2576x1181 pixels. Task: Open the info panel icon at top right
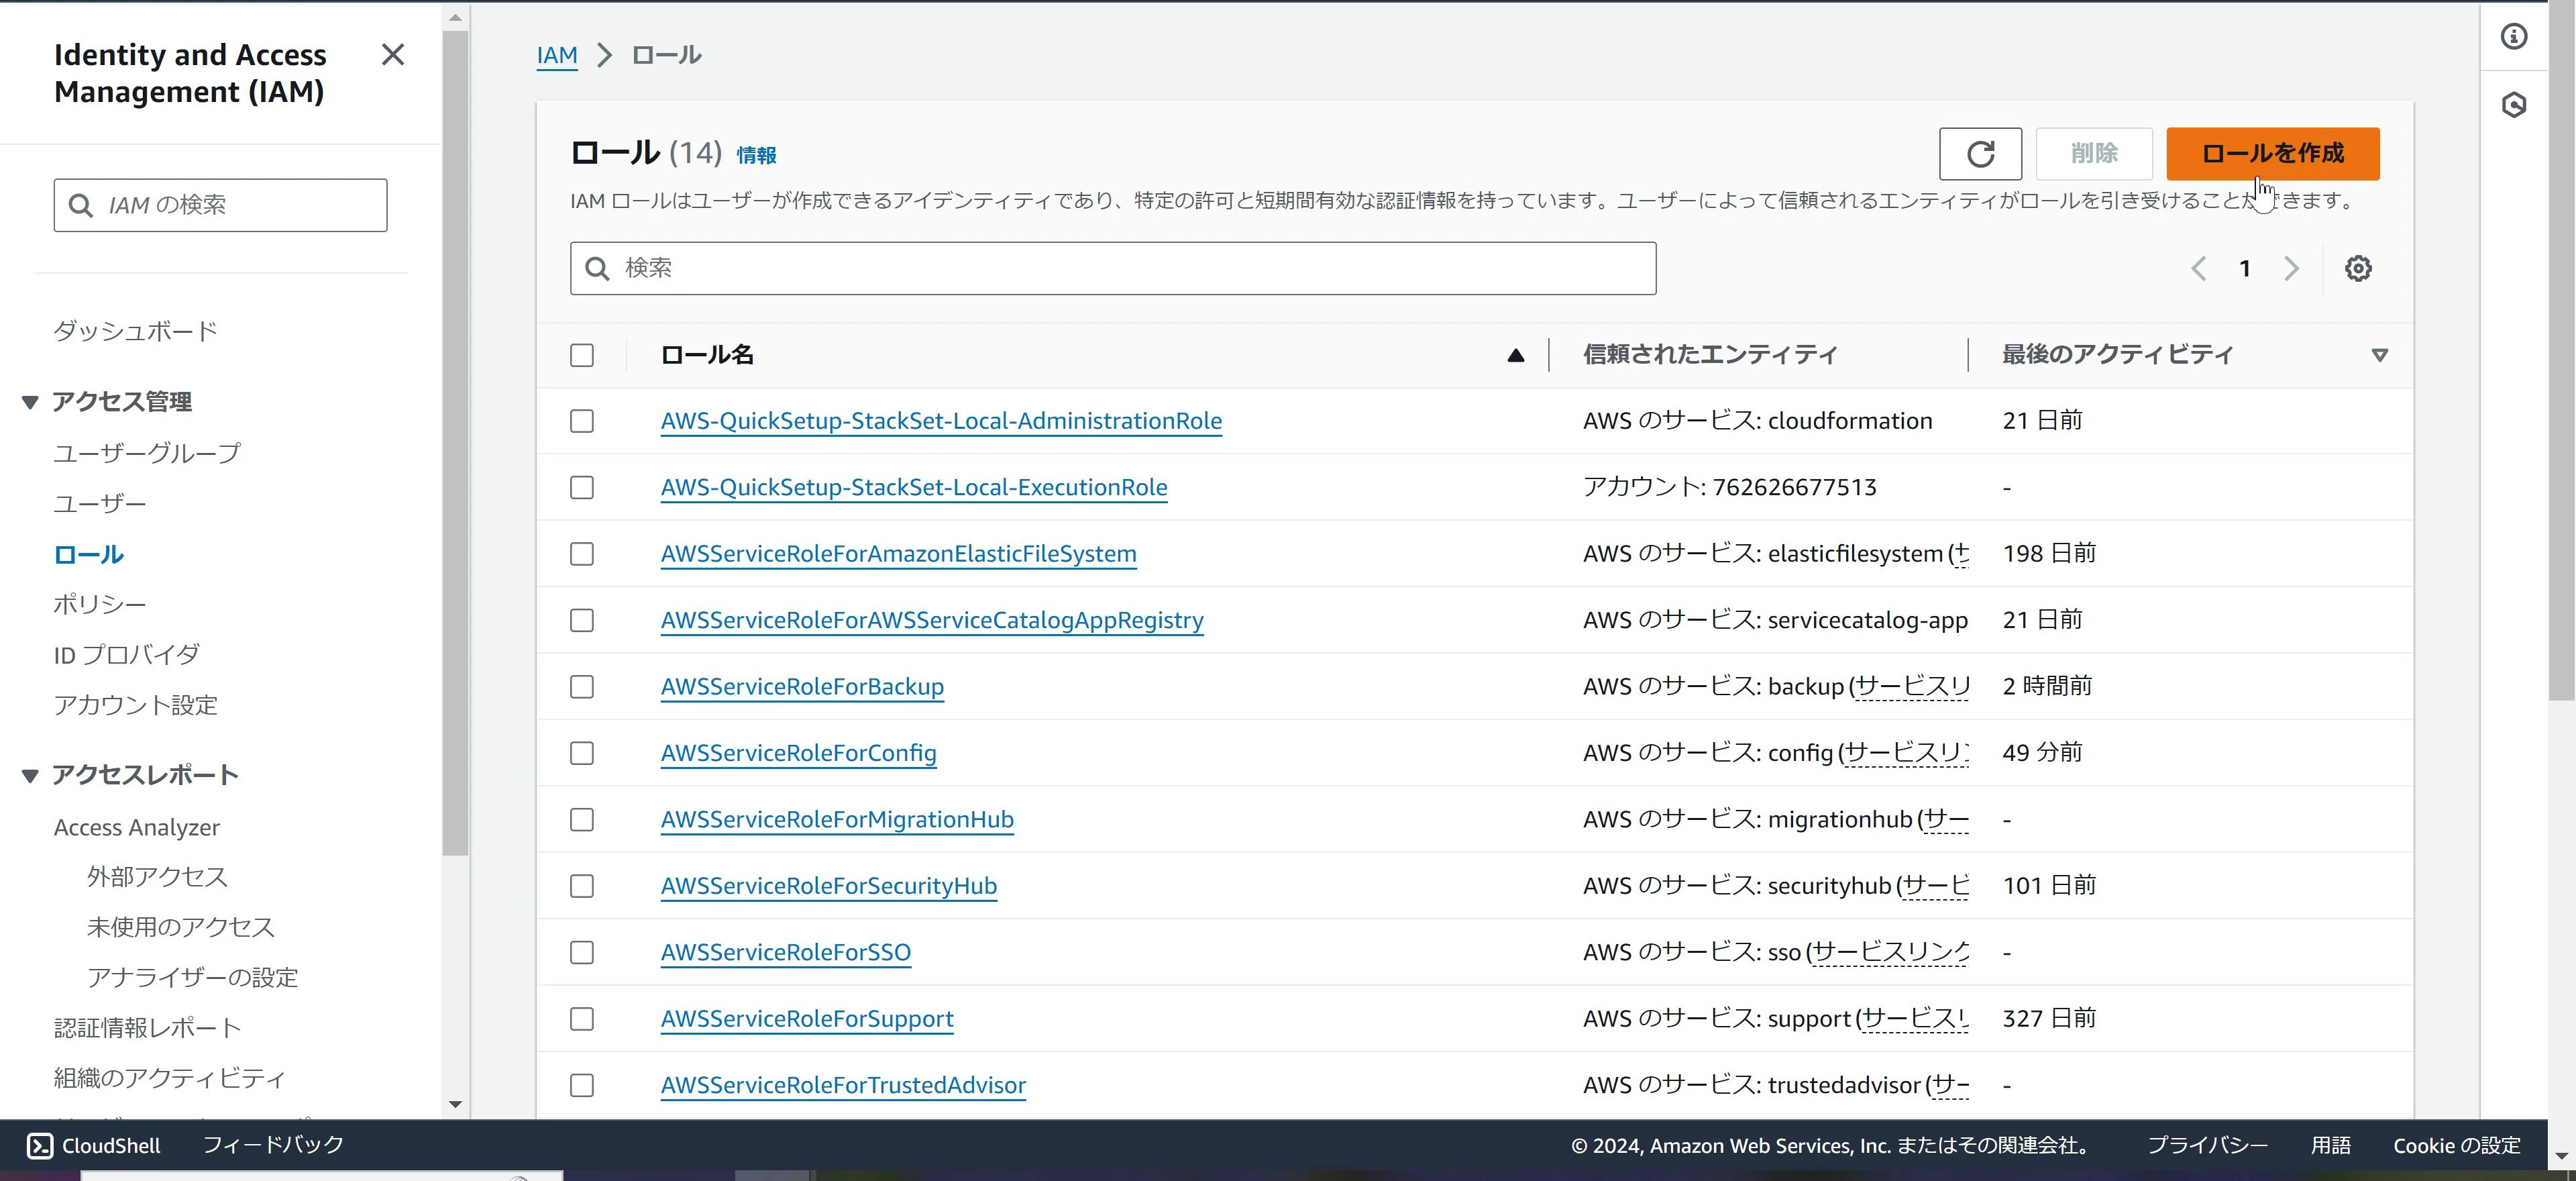(x=2514, y=37)
